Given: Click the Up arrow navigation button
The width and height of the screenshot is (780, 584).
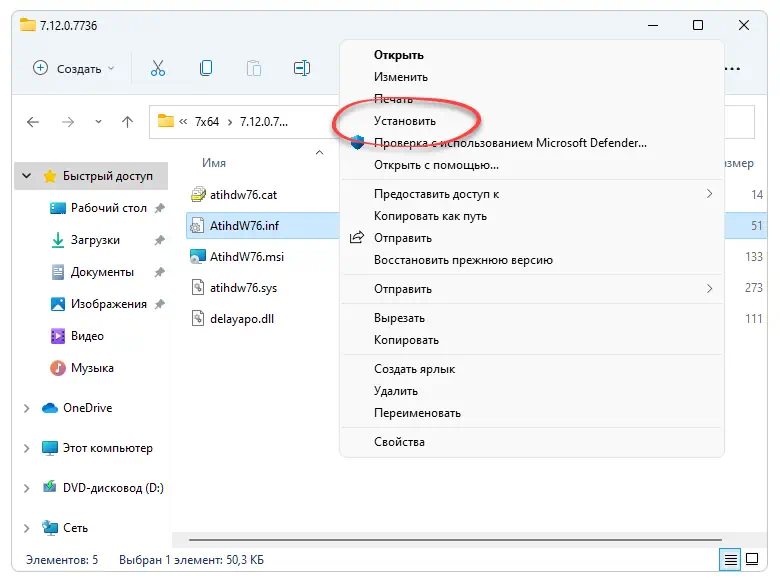Looking at the screenshot, I should point(127,122).
